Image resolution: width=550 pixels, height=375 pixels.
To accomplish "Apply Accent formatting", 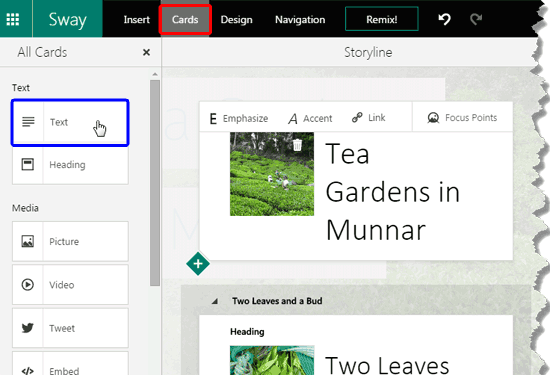I will click(x=310, y=119).
